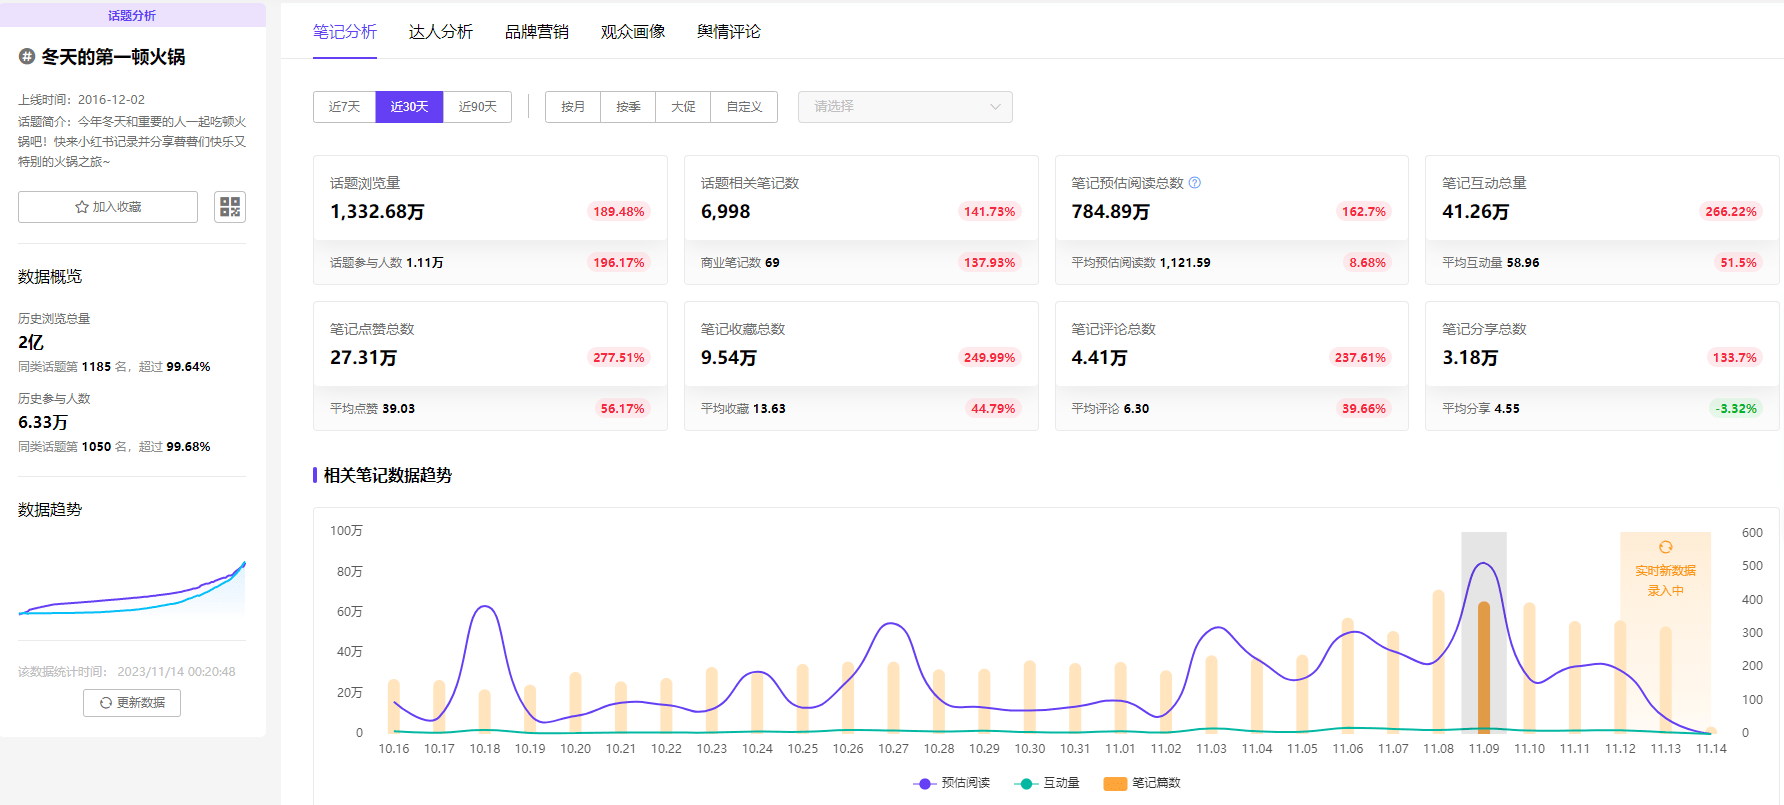Click the 数据趋势 mini line chart
This screenshot has width=1784, height=805.
pyautogui.click(x=132, y=588)
